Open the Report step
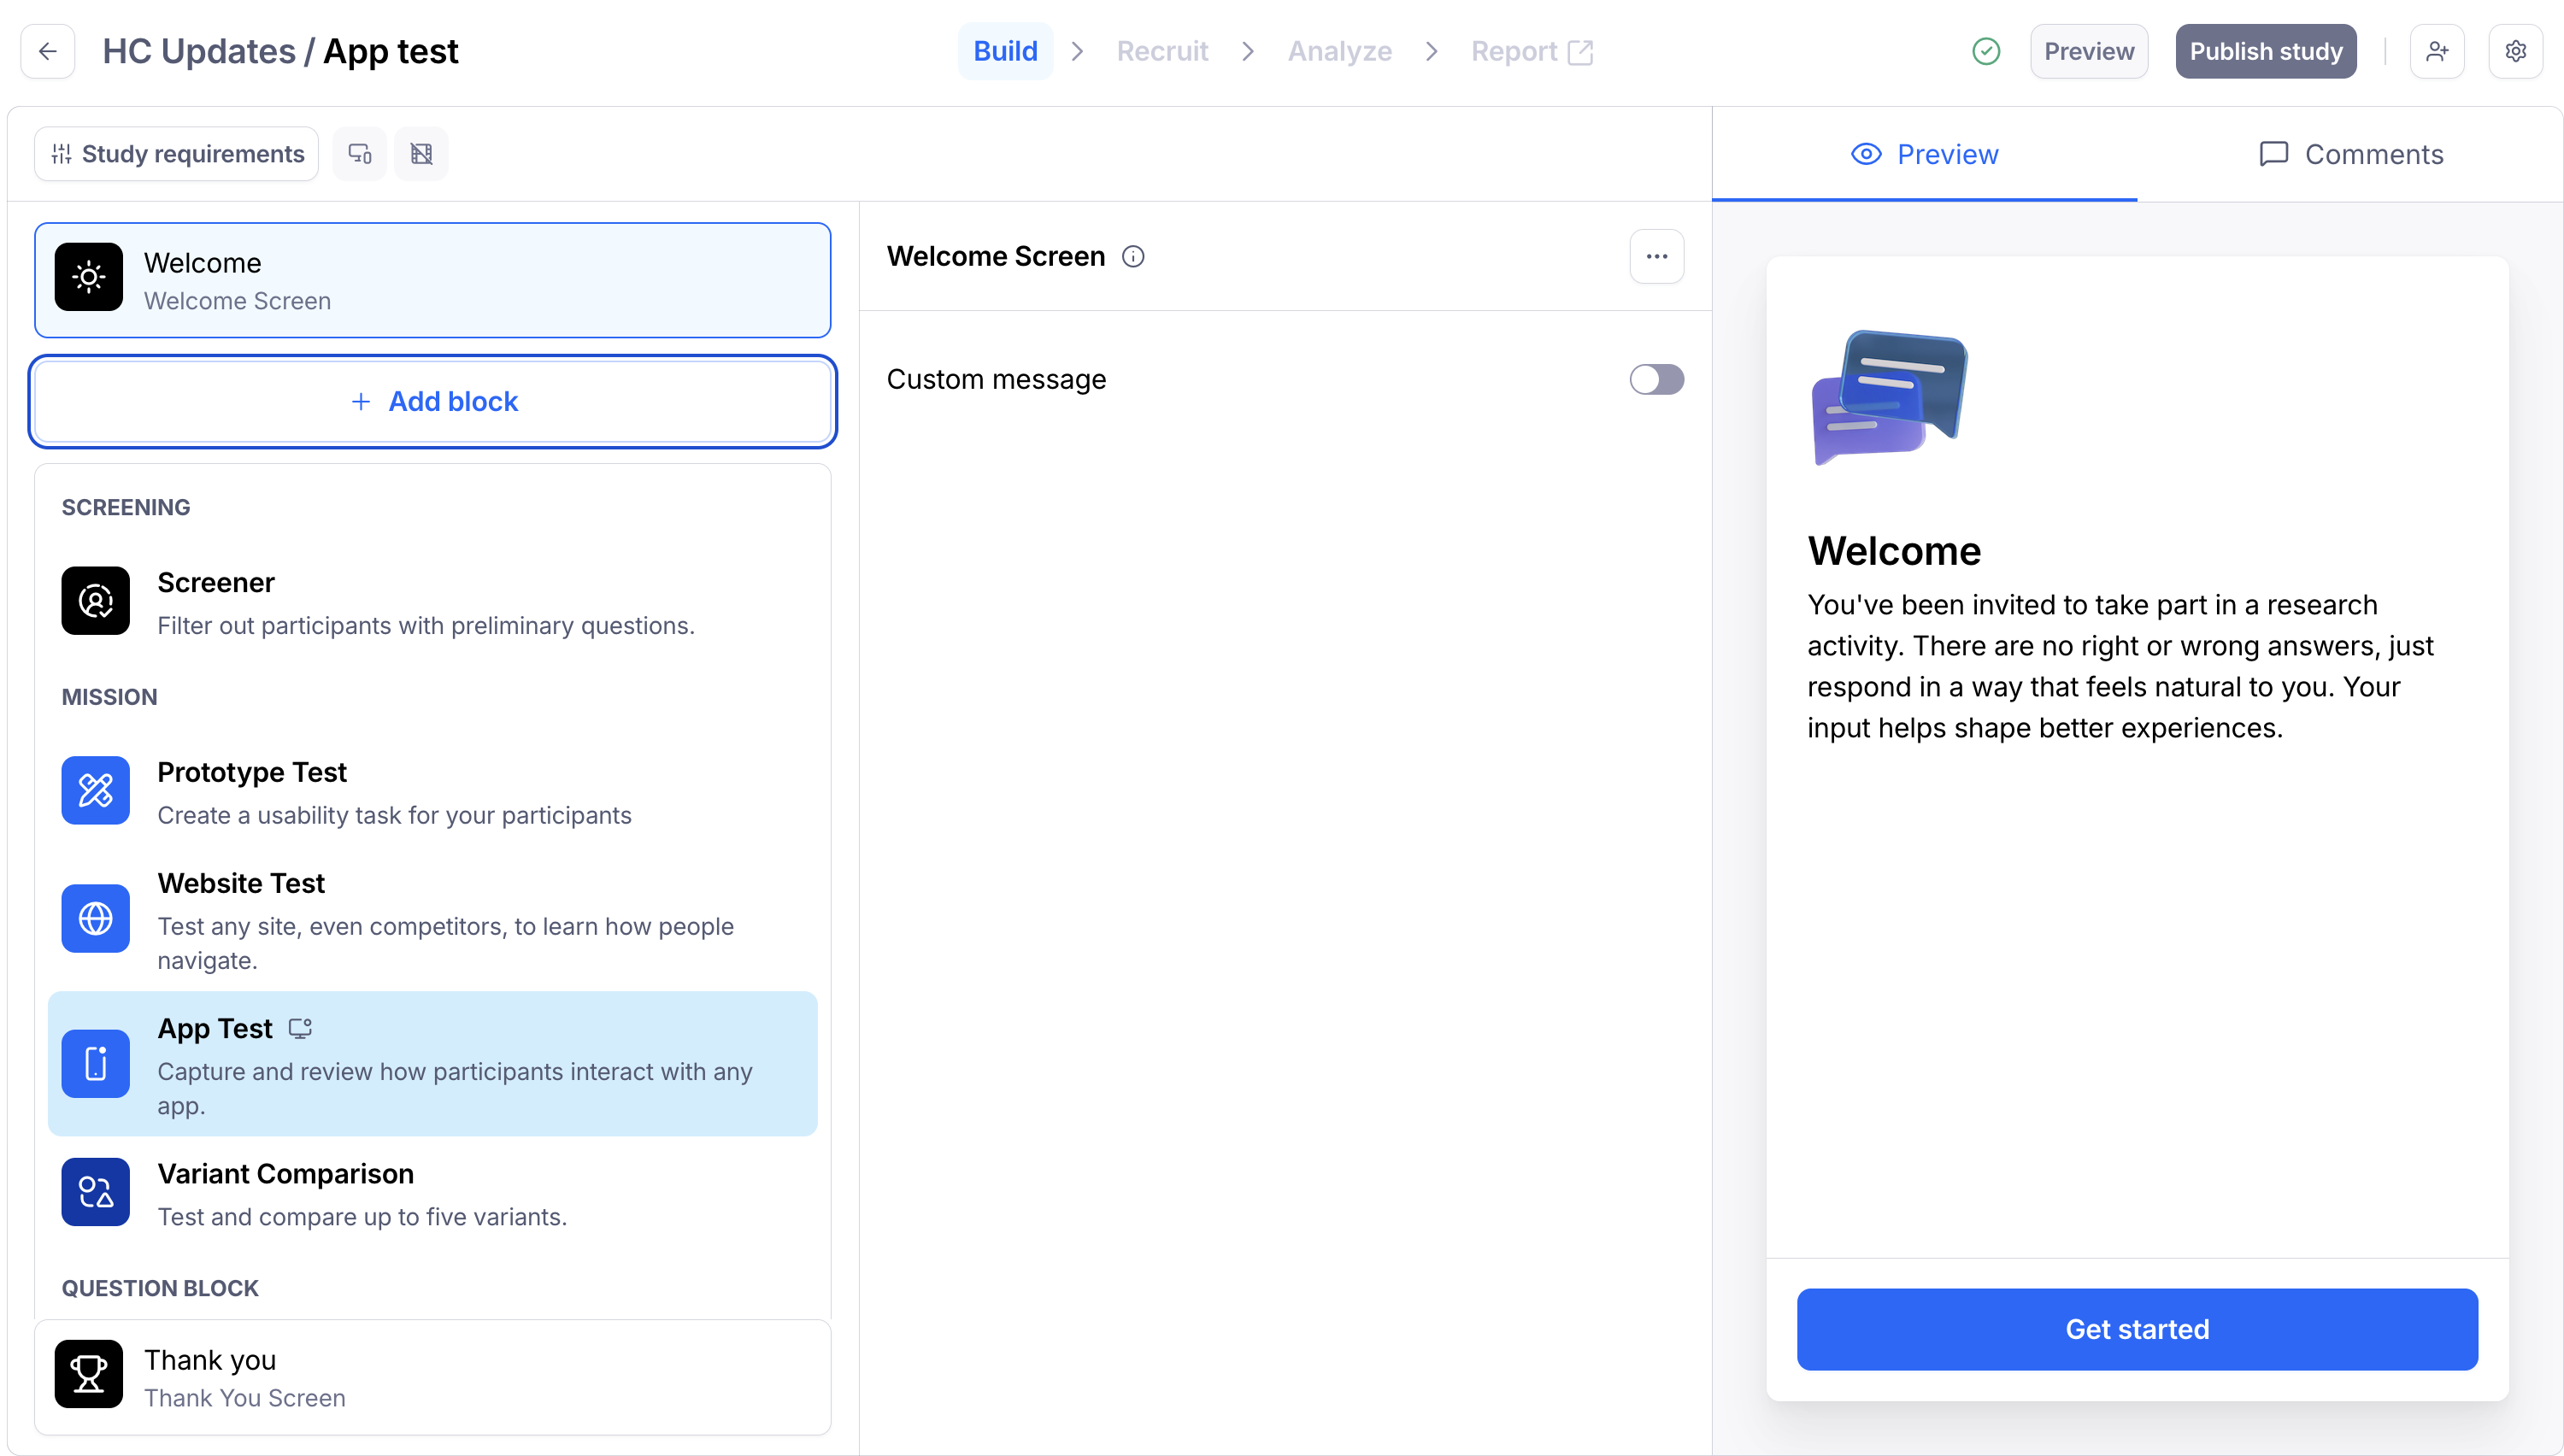Screen dimensions: 2564x1456 (1531, 51)
